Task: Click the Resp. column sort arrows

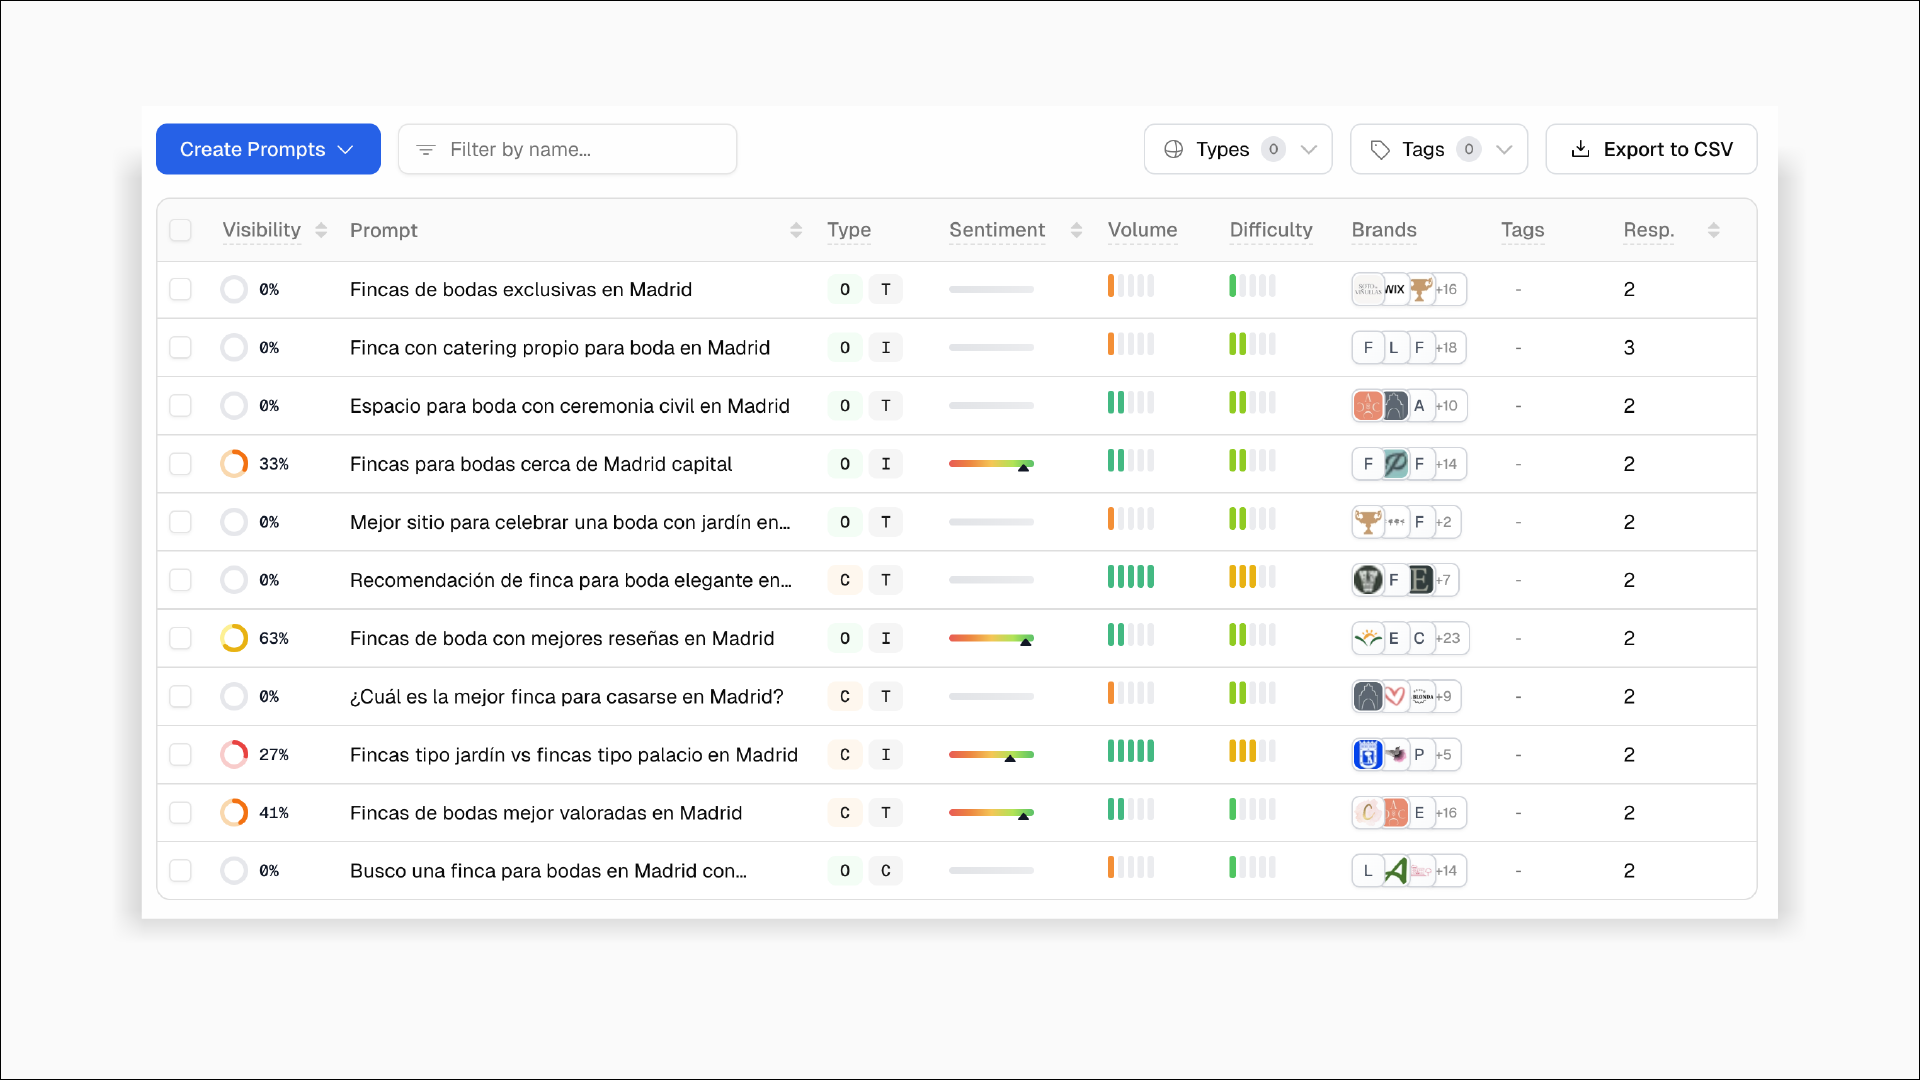Action: click(x=1713, y=230)
